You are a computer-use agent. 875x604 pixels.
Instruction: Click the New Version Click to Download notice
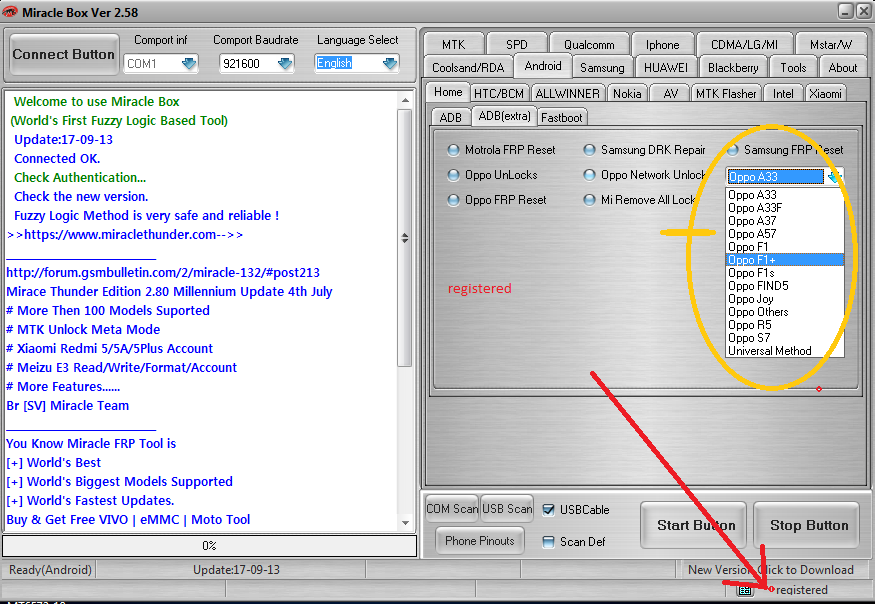coord(771,570)
